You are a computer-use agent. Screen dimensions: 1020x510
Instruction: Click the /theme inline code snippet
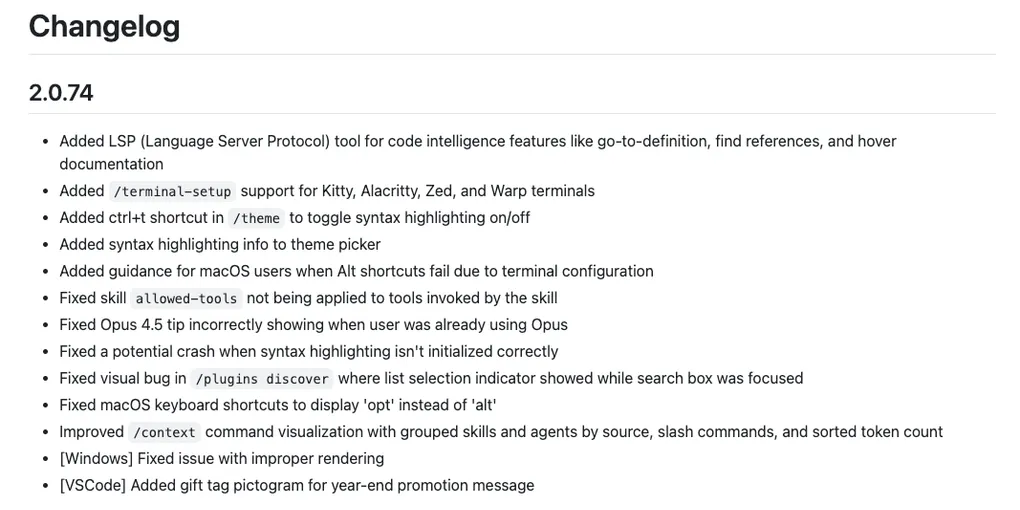click(x=256, y=218)
